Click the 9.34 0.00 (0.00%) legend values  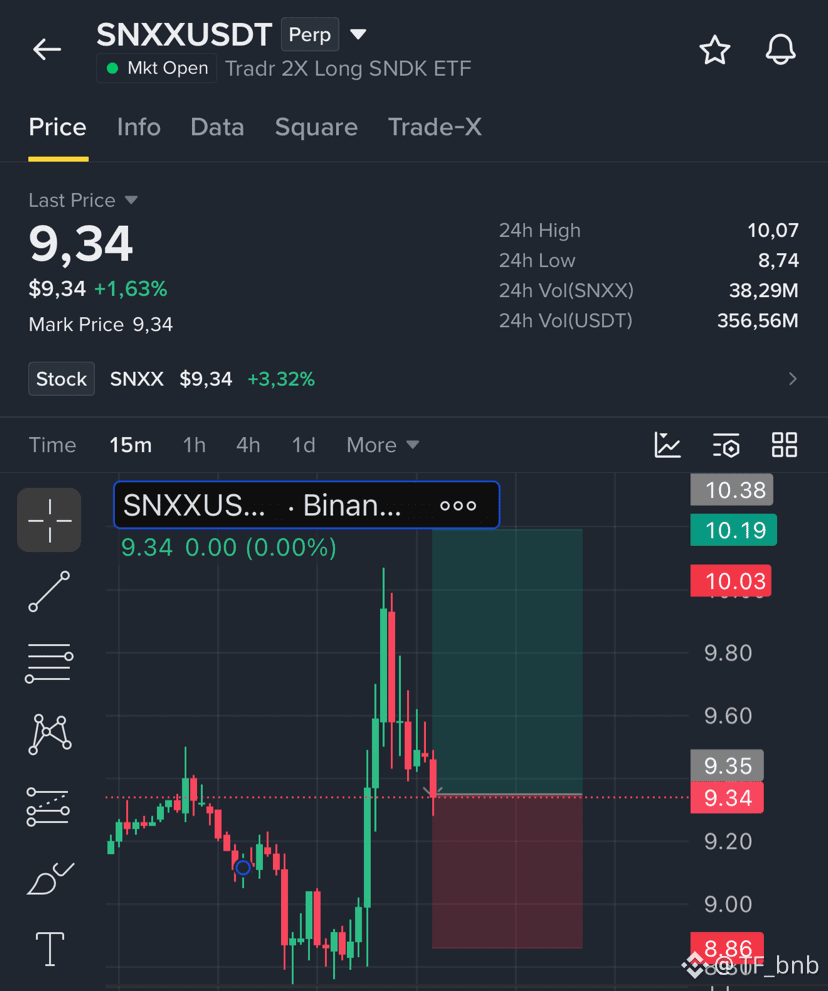pos(229,547)
